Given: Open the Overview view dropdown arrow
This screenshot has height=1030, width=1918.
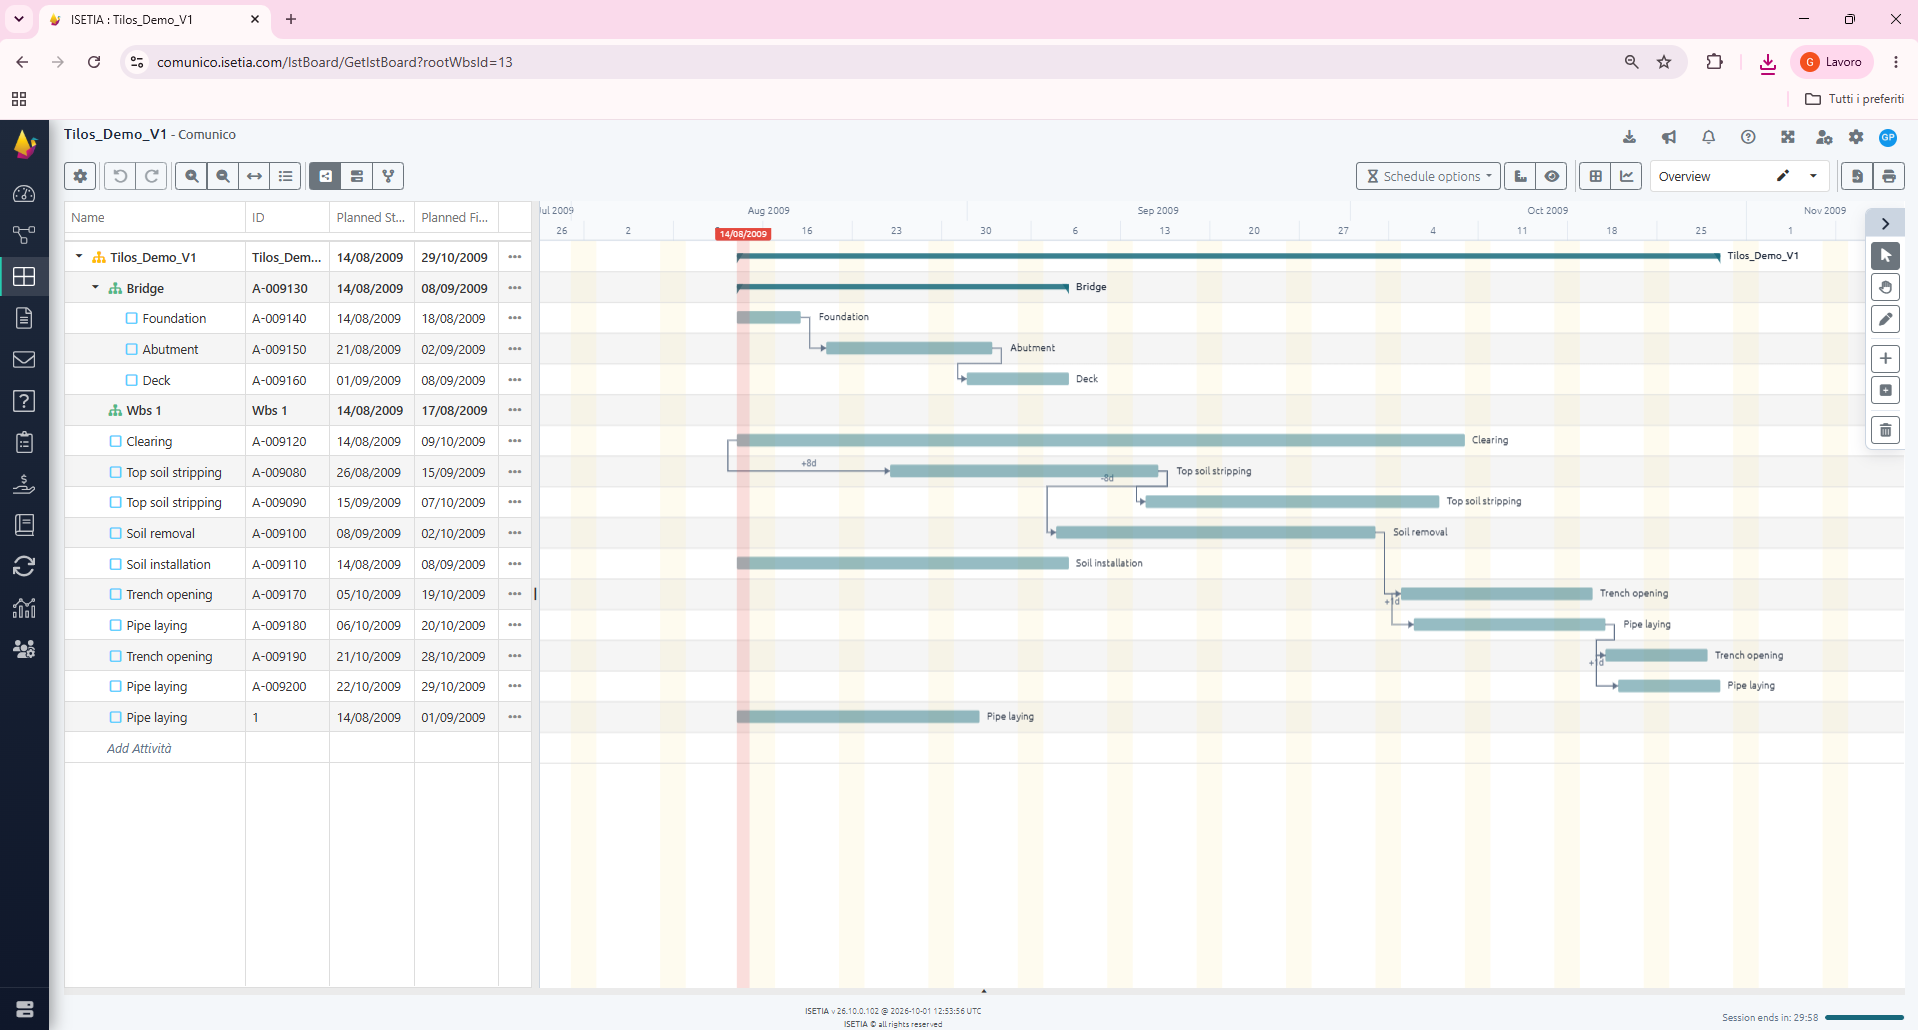Looking at the screenshot, I should coord(1813,176).
